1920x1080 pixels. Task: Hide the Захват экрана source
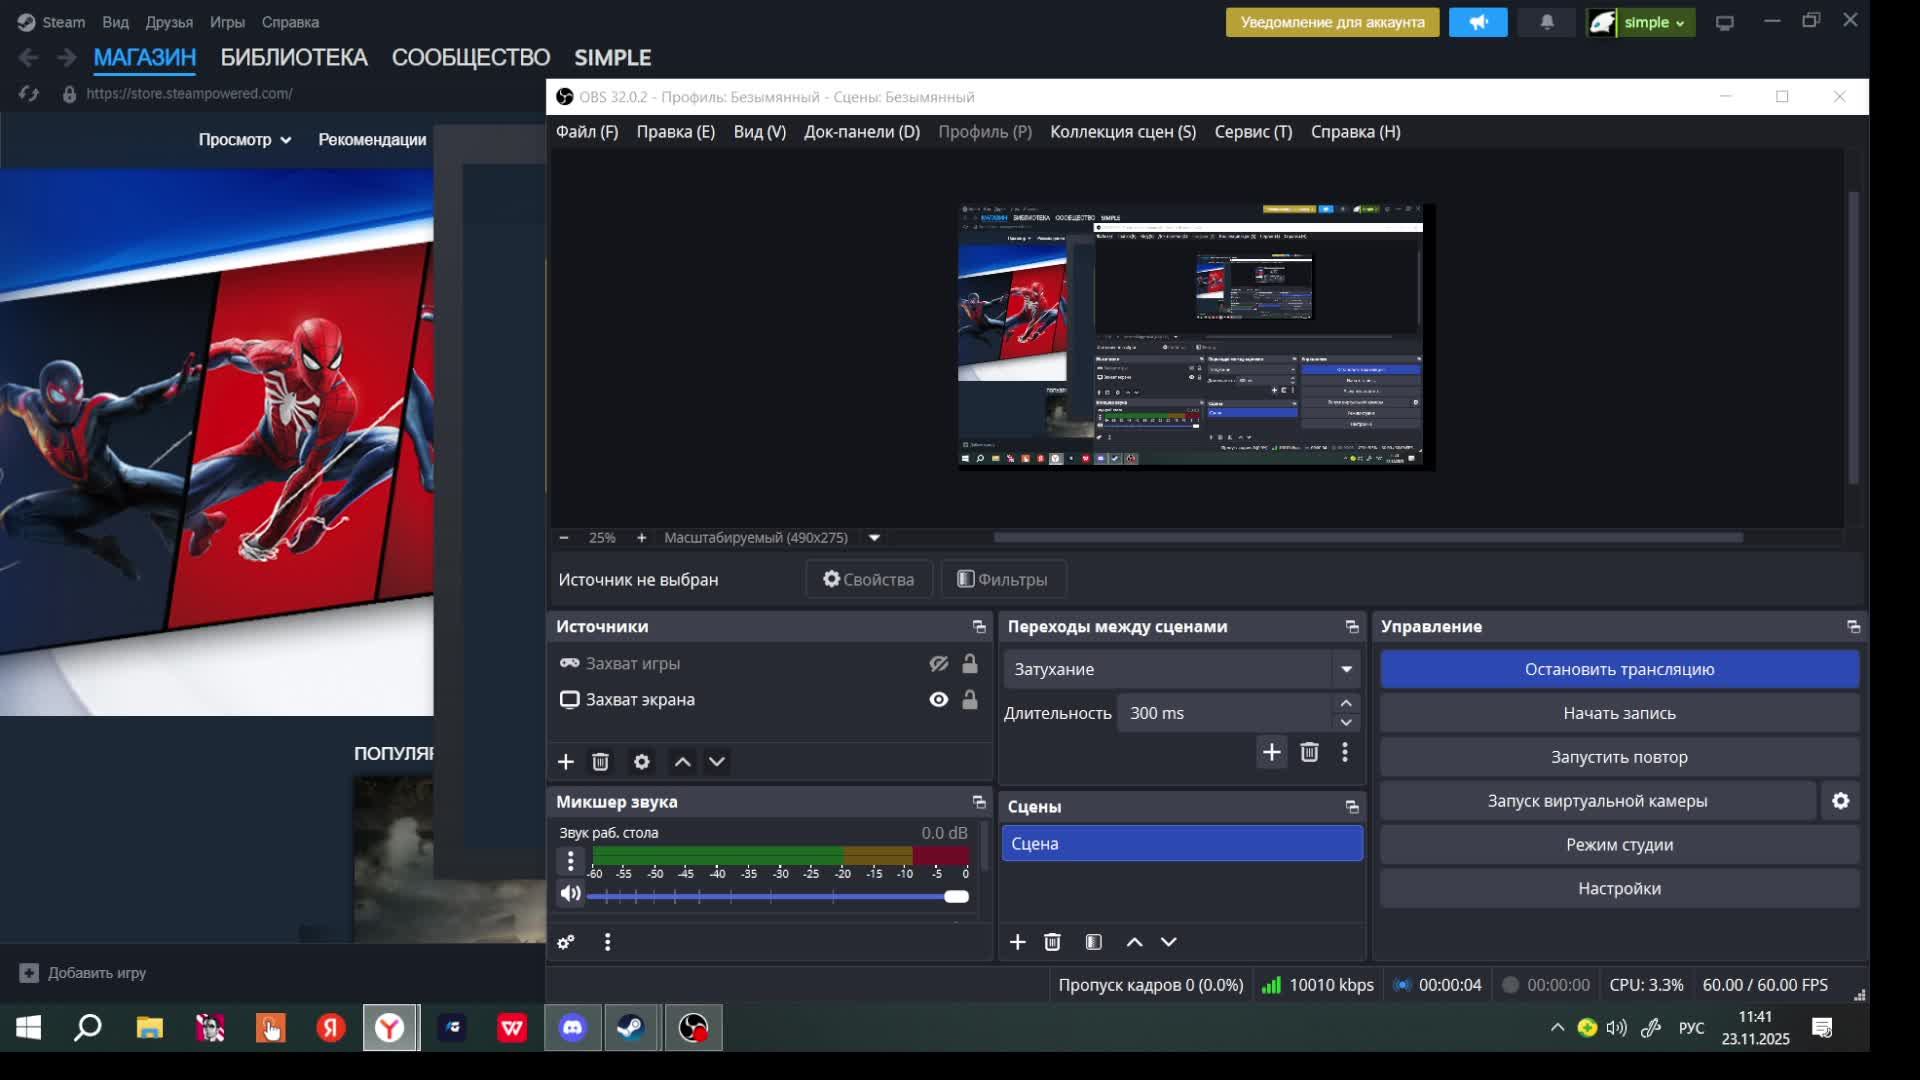[938, 700]
